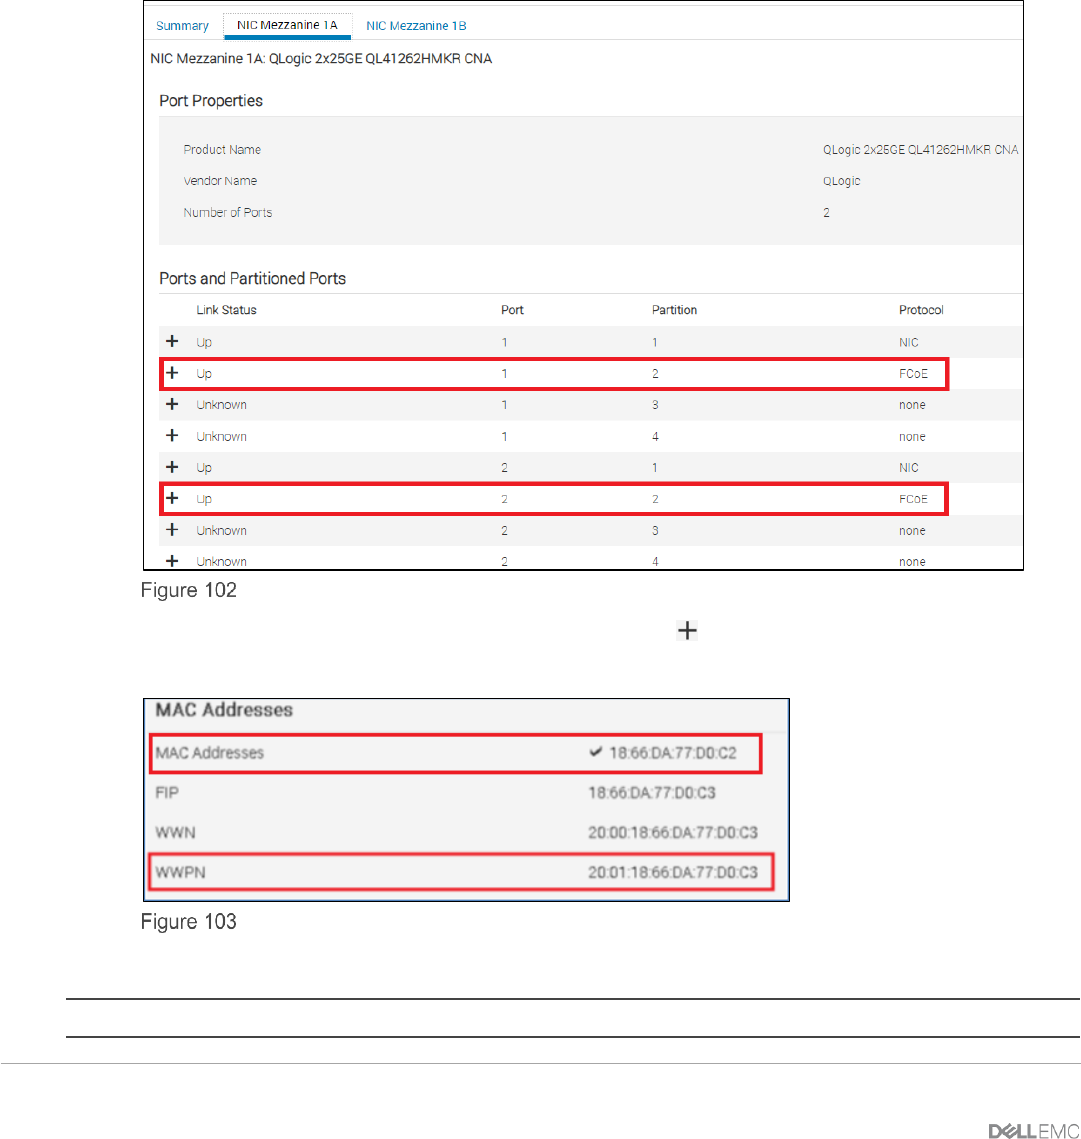The image size is (1081, 1139).
Task: Click NIC protocol in port 1 partition 1 row
Action: (x=908, y=342)
